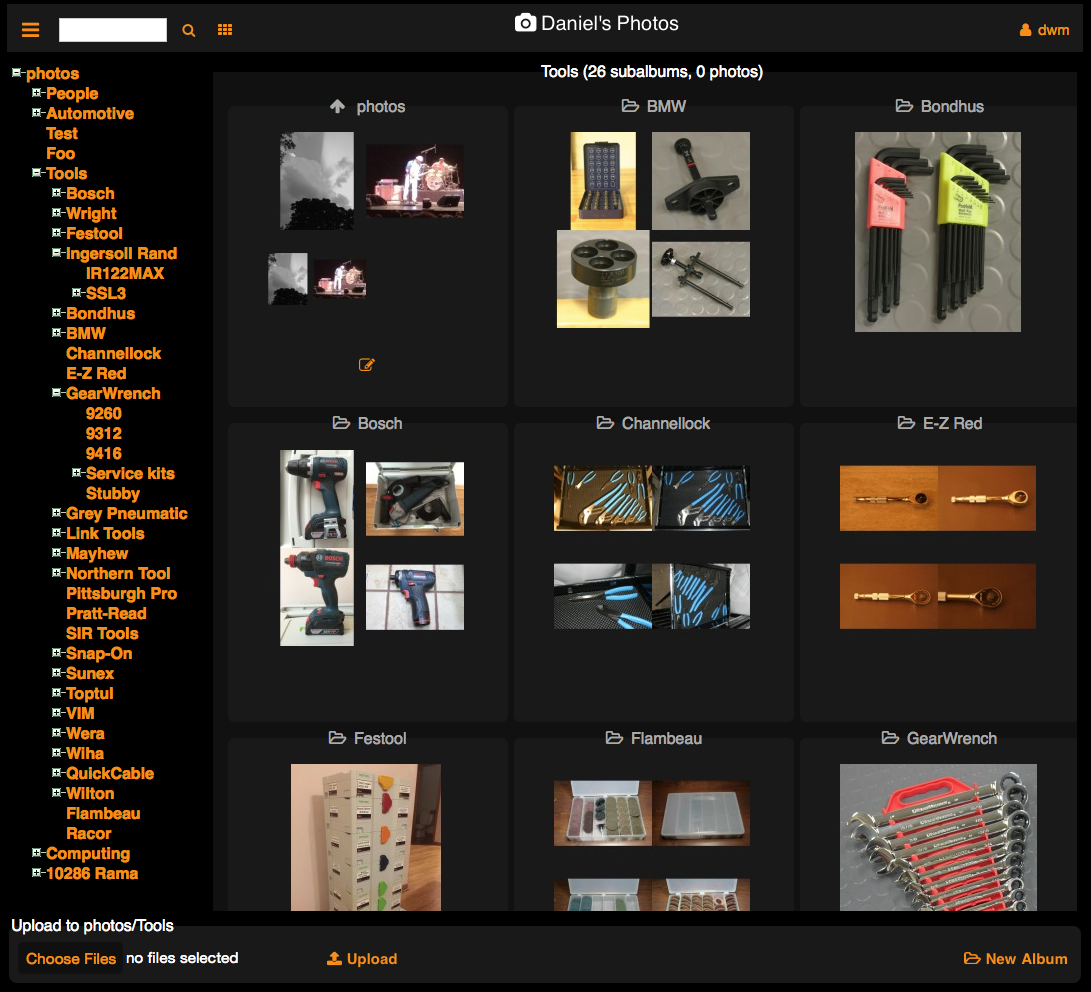Select Racor in the sidebar tree
The width and height of the screenshot is (1091, 992).
[88, 833]
